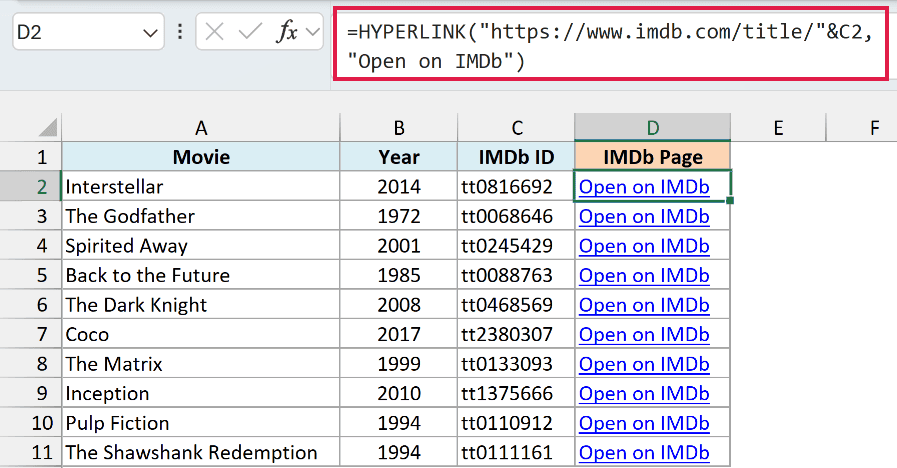
Task: Click the Cancel (X) icon in formula bar
Action: pos(215,32)
